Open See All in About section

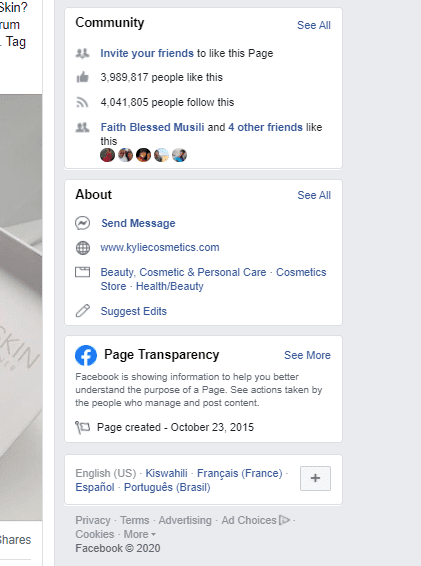tap(314, 195)
